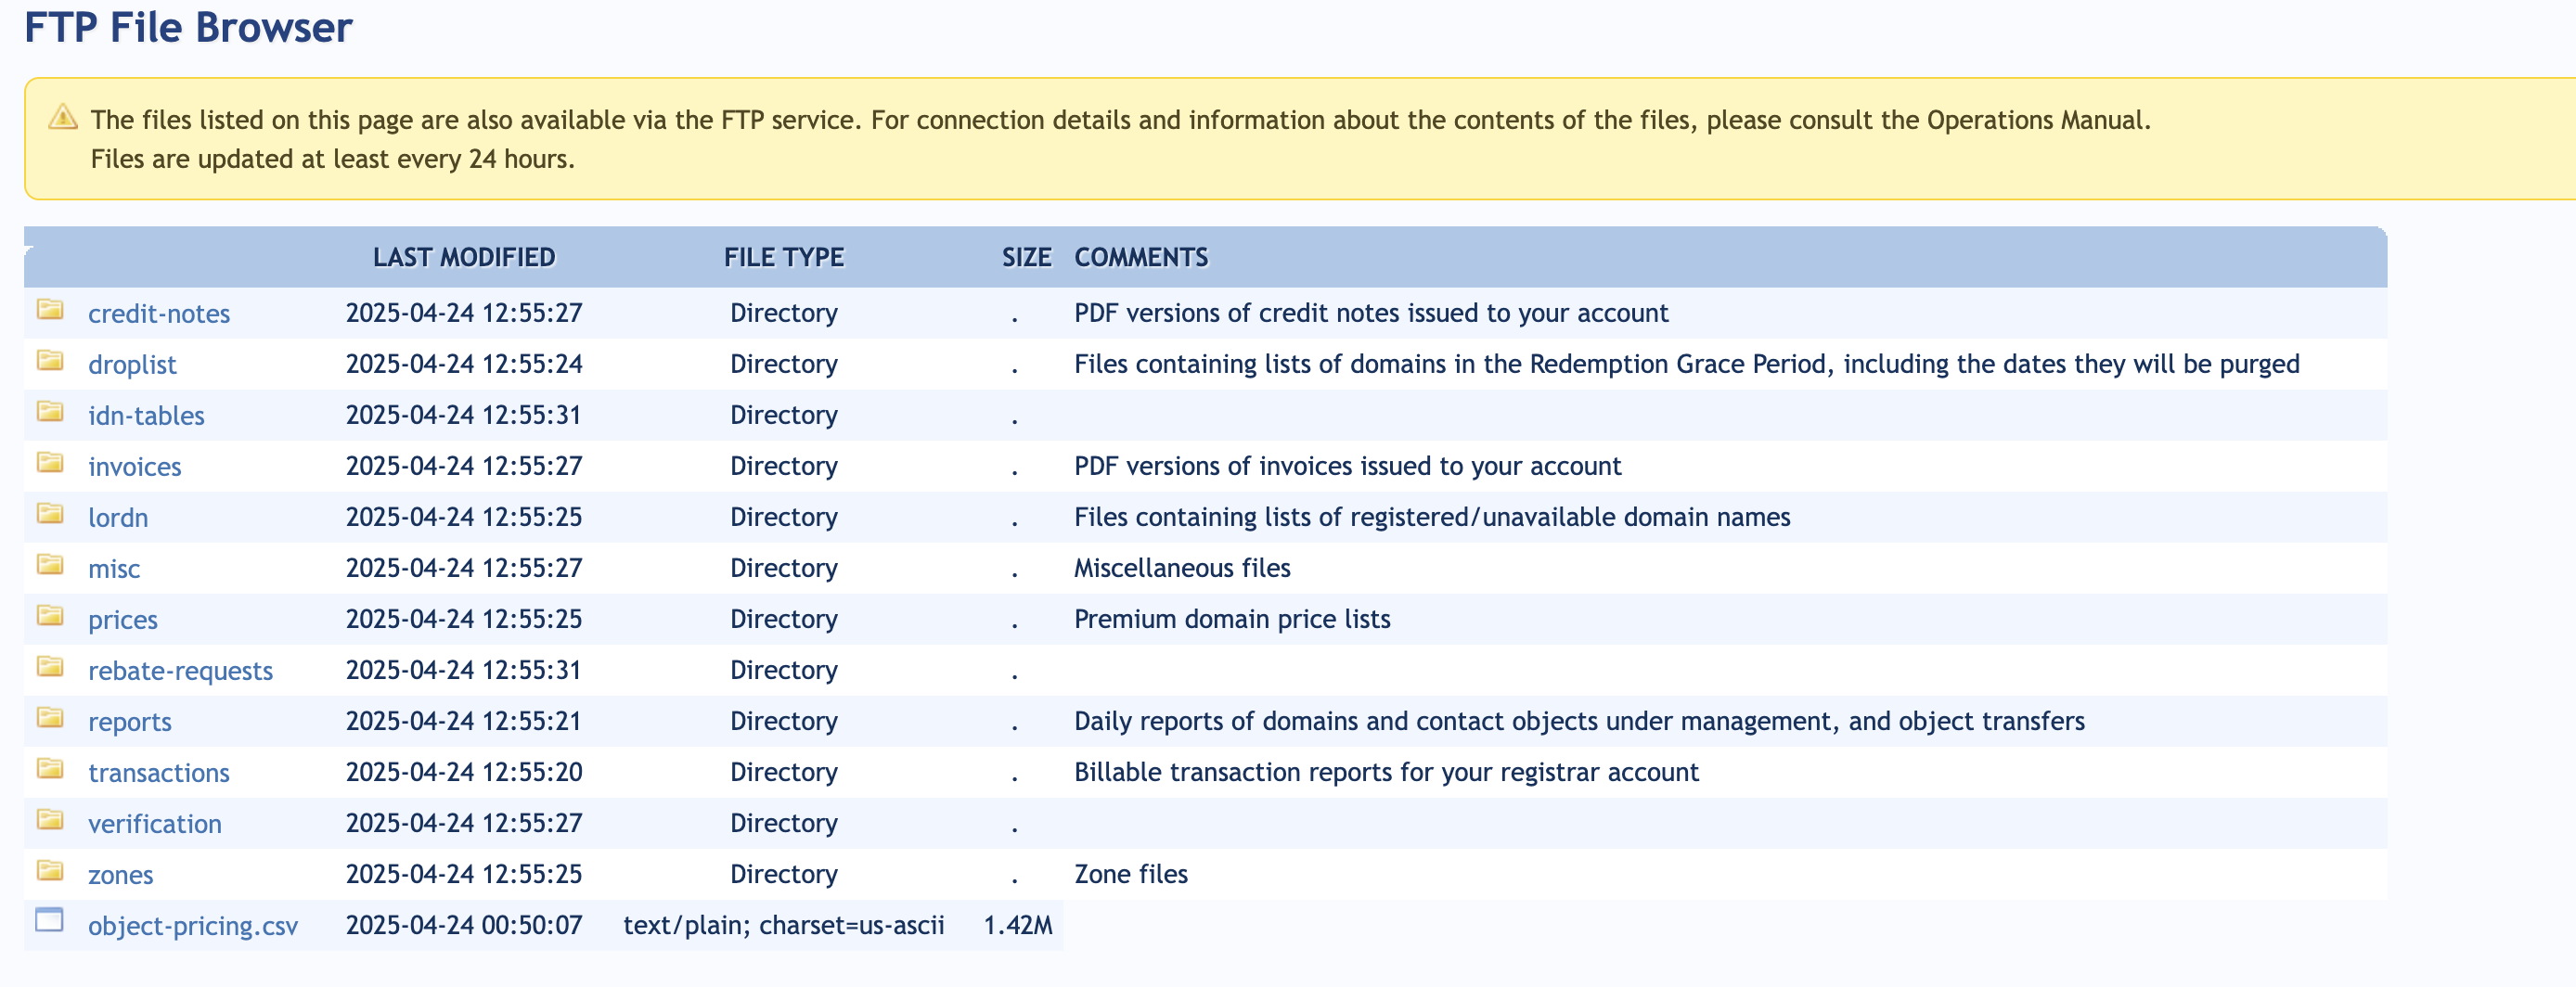Viewport: 2576px width, 987px height.
Task: Open the zones directory link
Action: coord(121,875)
